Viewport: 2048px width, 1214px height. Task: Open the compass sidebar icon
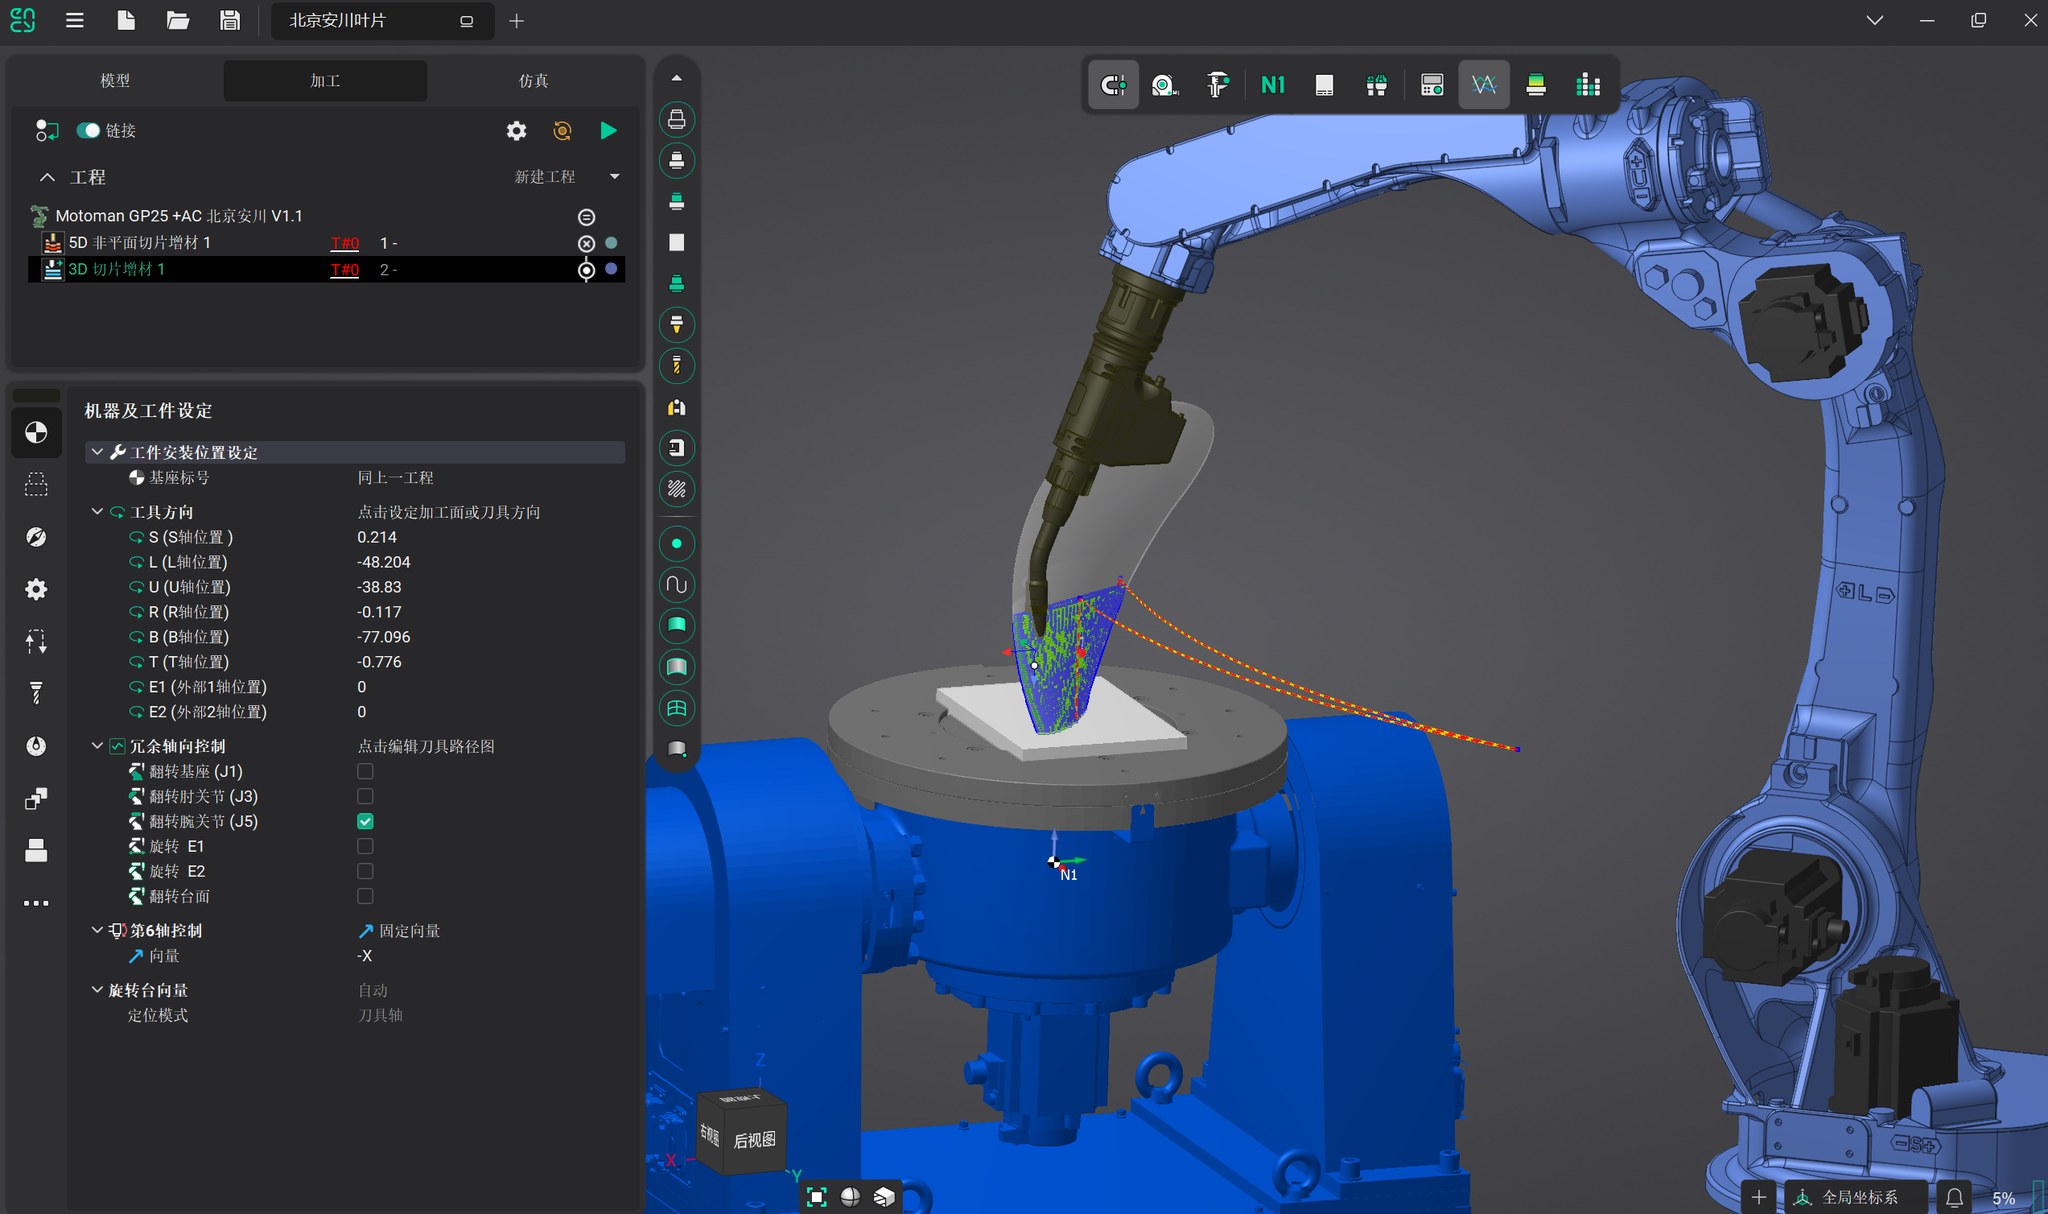[36, 537]
